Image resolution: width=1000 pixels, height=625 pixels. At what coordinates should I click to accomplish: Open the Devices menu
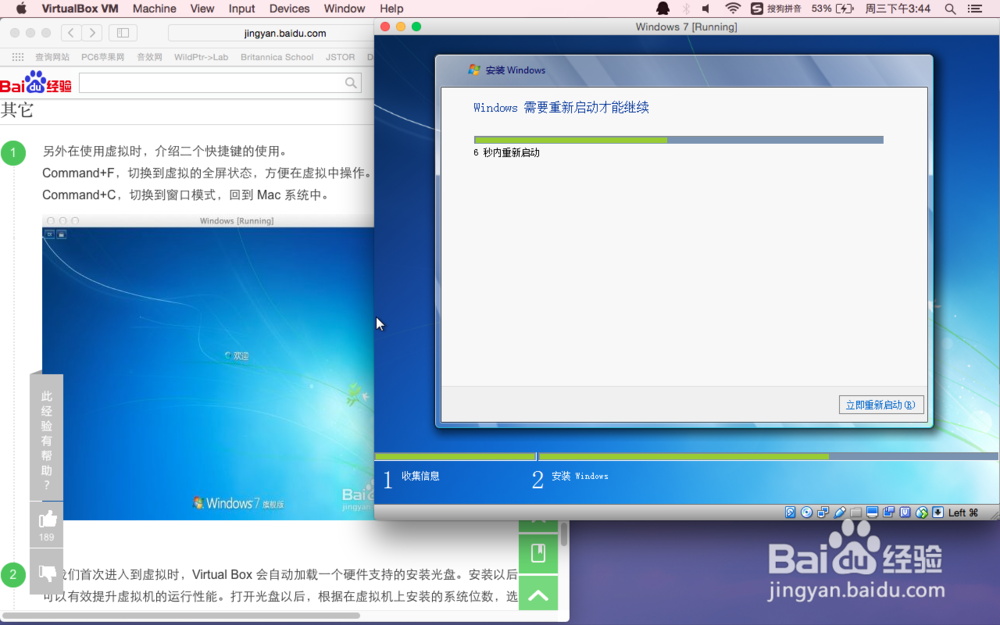[289, 8]
